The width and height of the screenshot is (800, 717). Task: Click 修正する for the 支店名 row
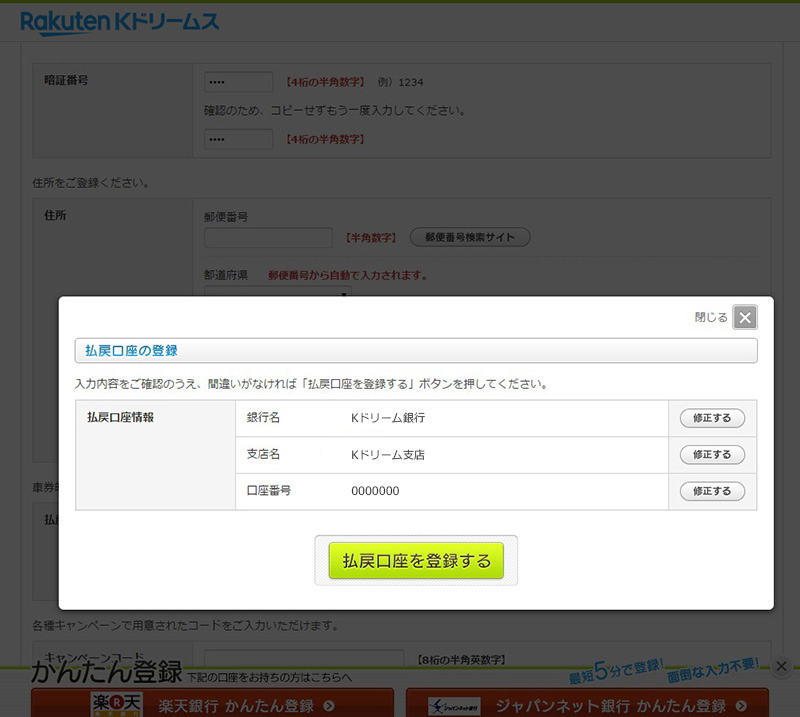pyautogui.click(x=712, y=455)
